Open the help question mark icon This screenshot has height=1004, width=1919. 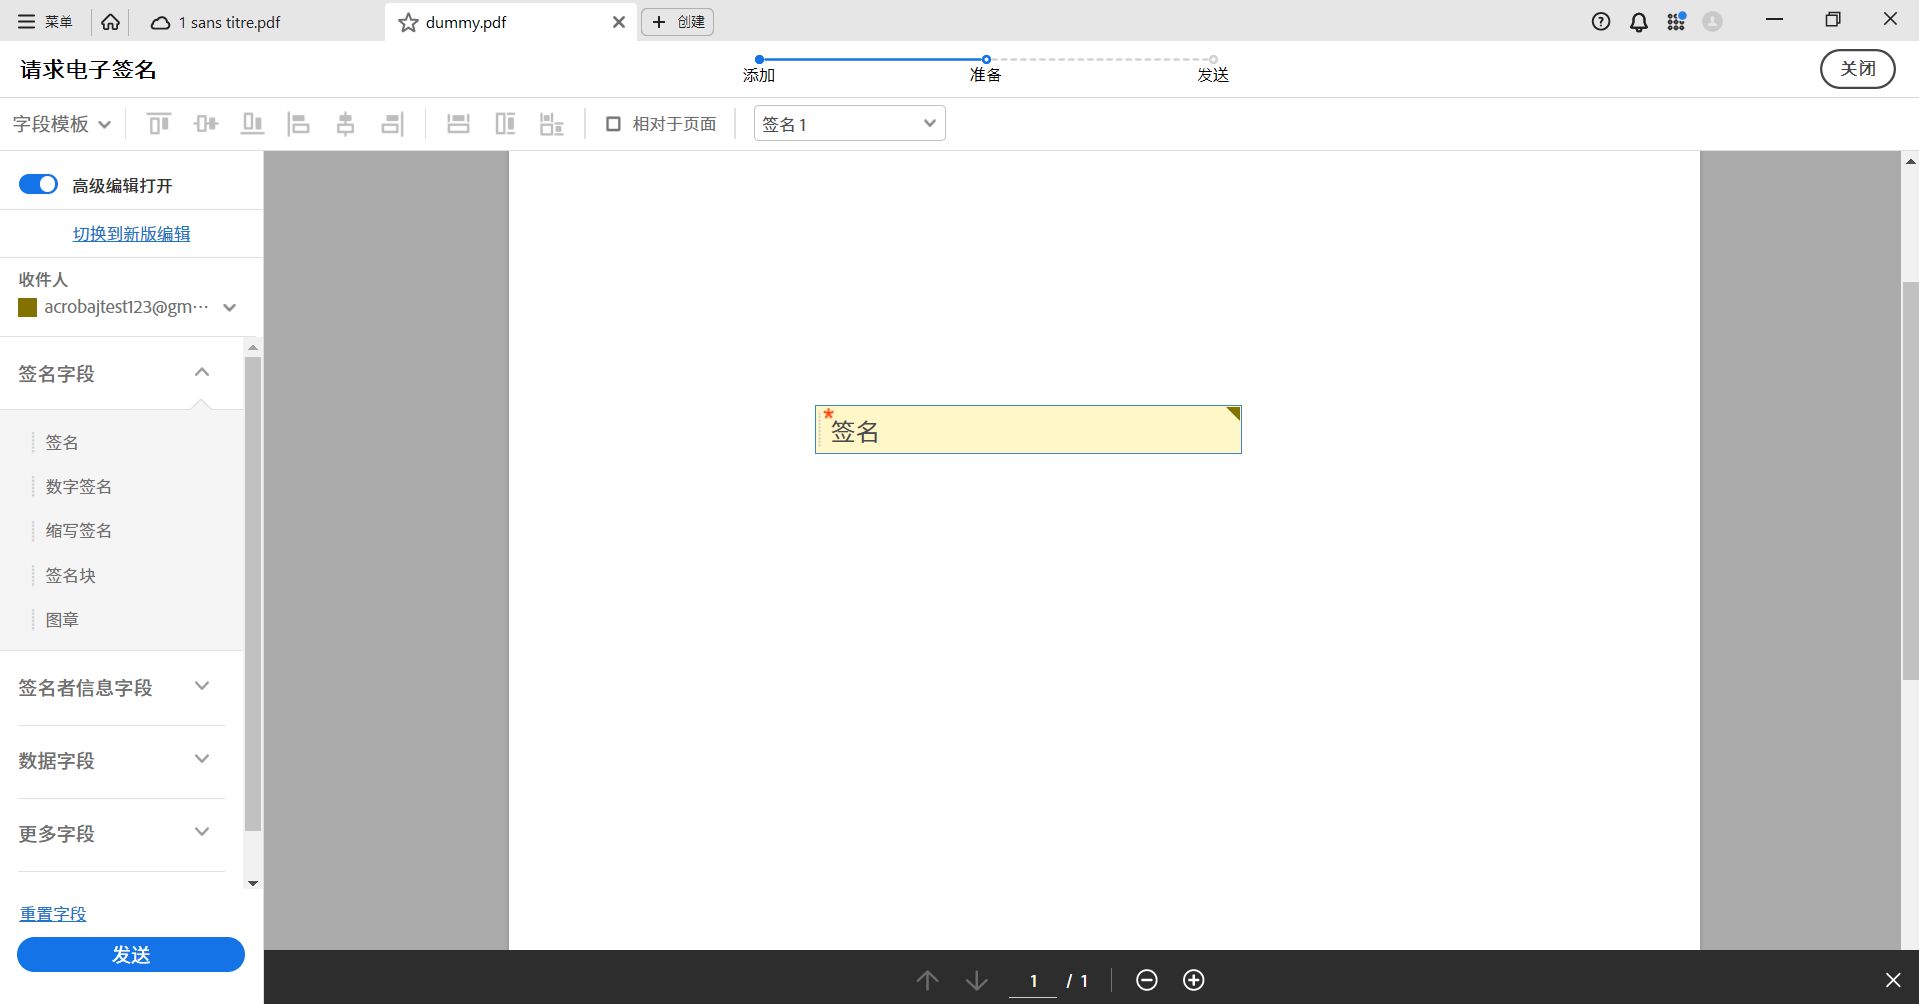1601,22
